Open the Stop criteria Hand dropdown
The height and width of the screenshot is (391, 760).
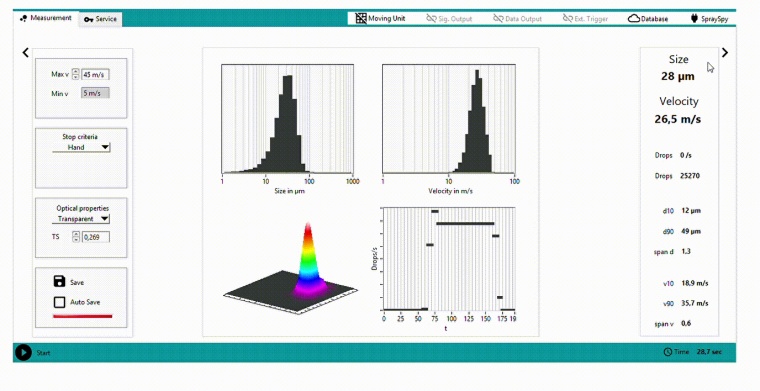(81, 147)
